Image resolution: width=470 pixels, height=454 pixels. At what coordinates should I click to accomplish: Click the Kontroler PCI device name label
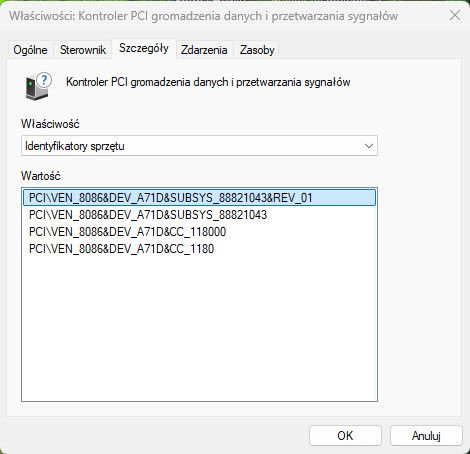[208, 82]
